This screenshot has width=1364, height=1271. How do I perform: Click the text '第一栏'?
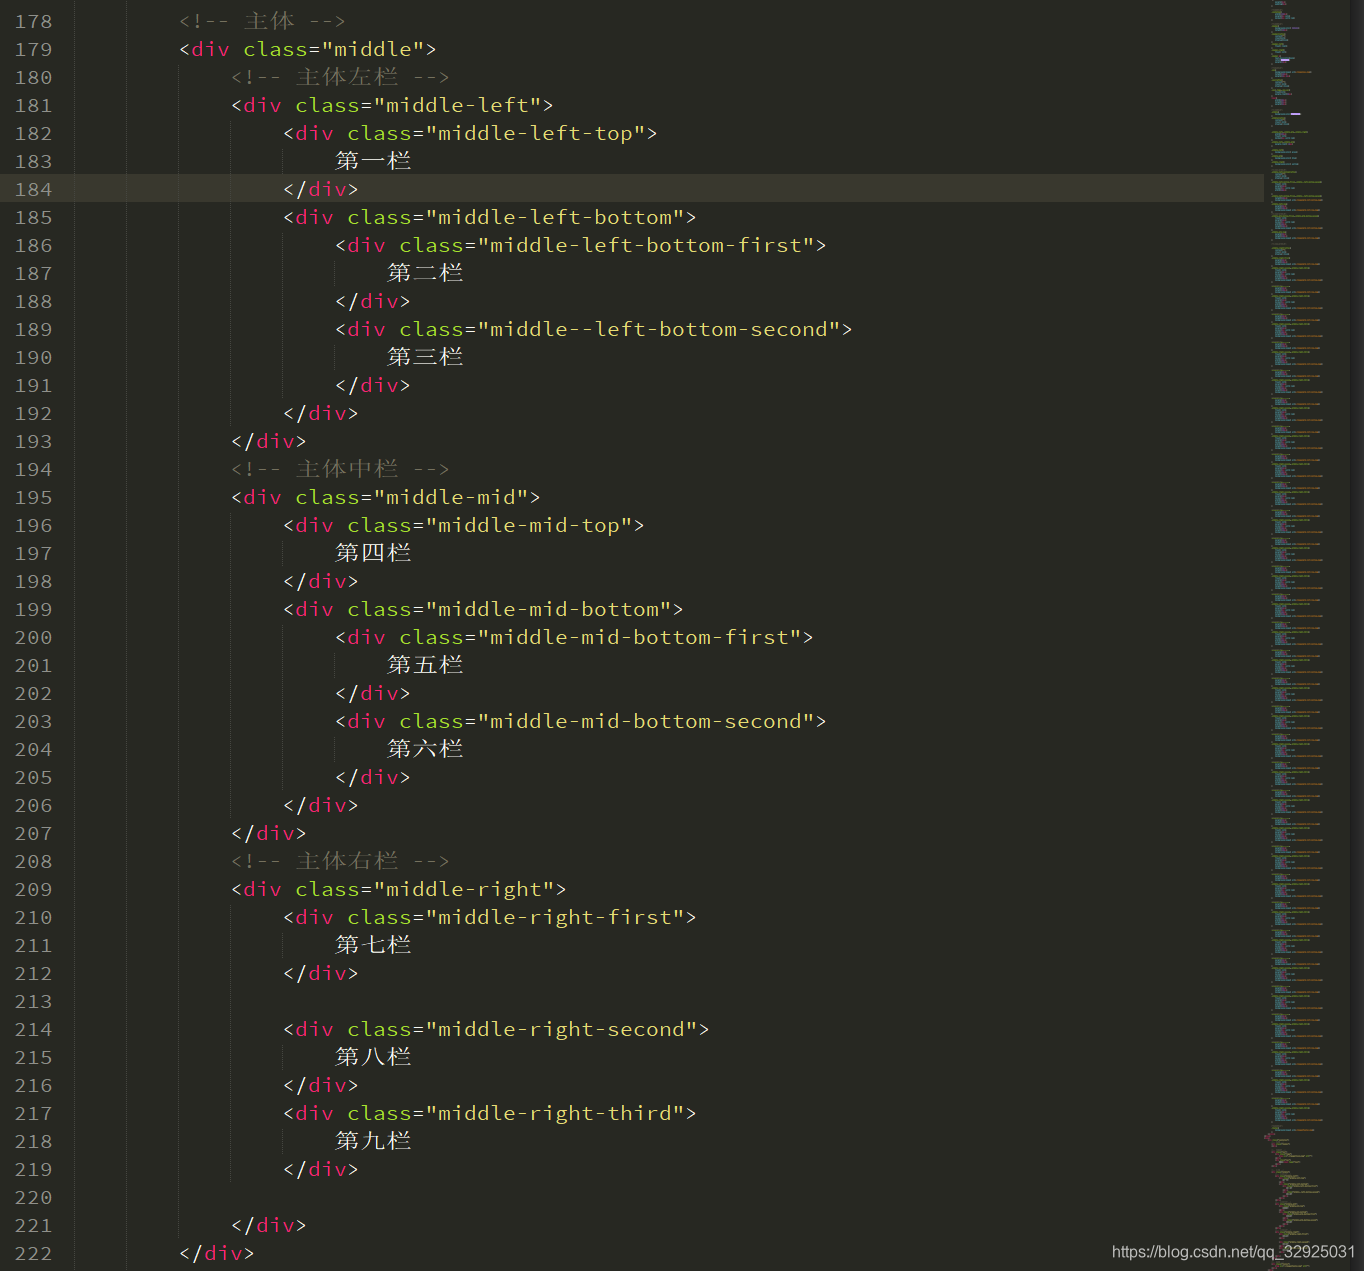tap(373, 161)
